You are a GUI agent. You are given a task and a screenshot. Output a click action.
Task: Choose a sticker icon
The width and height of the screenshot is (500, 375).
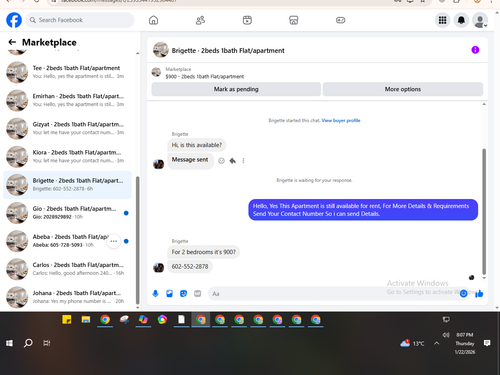pos(183,293)
